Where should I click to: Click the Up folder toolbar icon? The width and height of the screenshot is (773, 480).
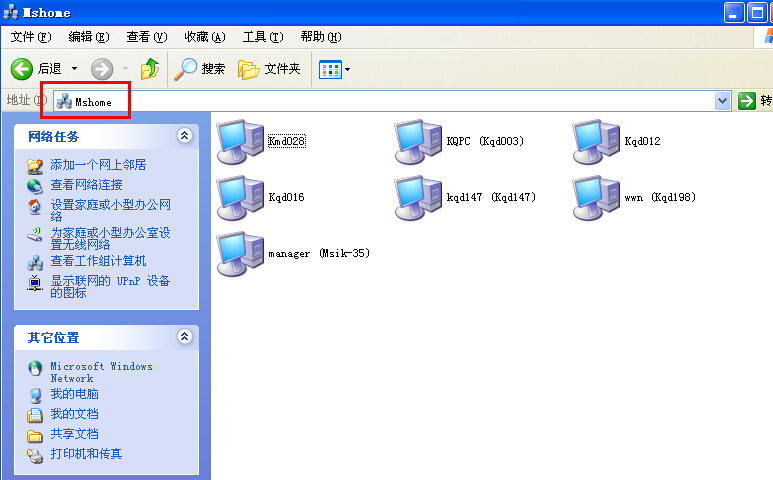150,69
